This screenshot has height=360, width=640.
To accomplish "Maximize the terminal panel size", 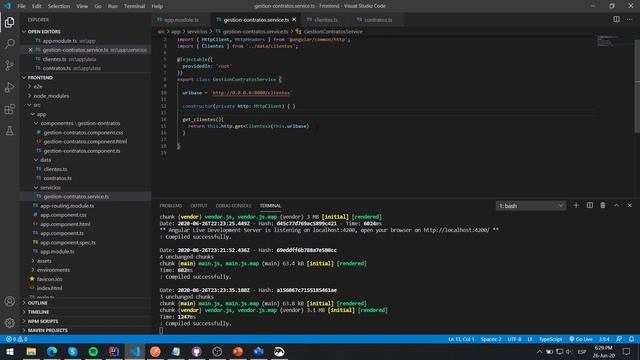I will point(616,205).
